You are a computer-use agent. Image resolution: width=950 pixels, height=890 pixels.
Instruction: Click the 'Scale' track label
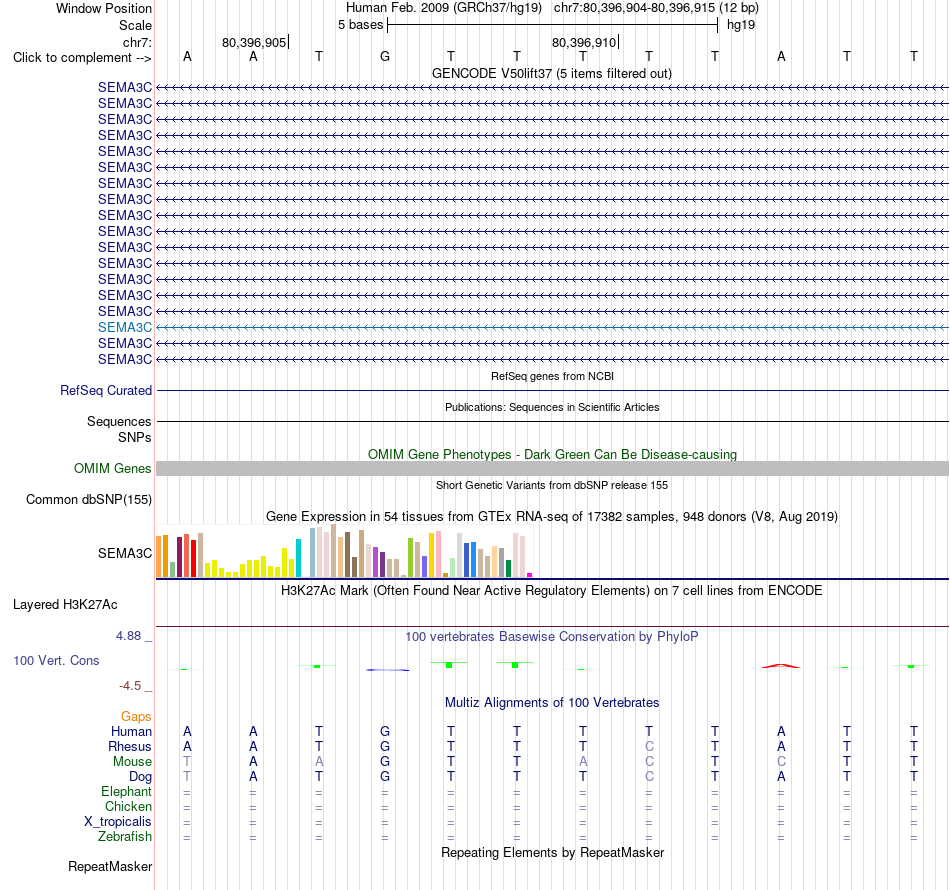[135, 25]
